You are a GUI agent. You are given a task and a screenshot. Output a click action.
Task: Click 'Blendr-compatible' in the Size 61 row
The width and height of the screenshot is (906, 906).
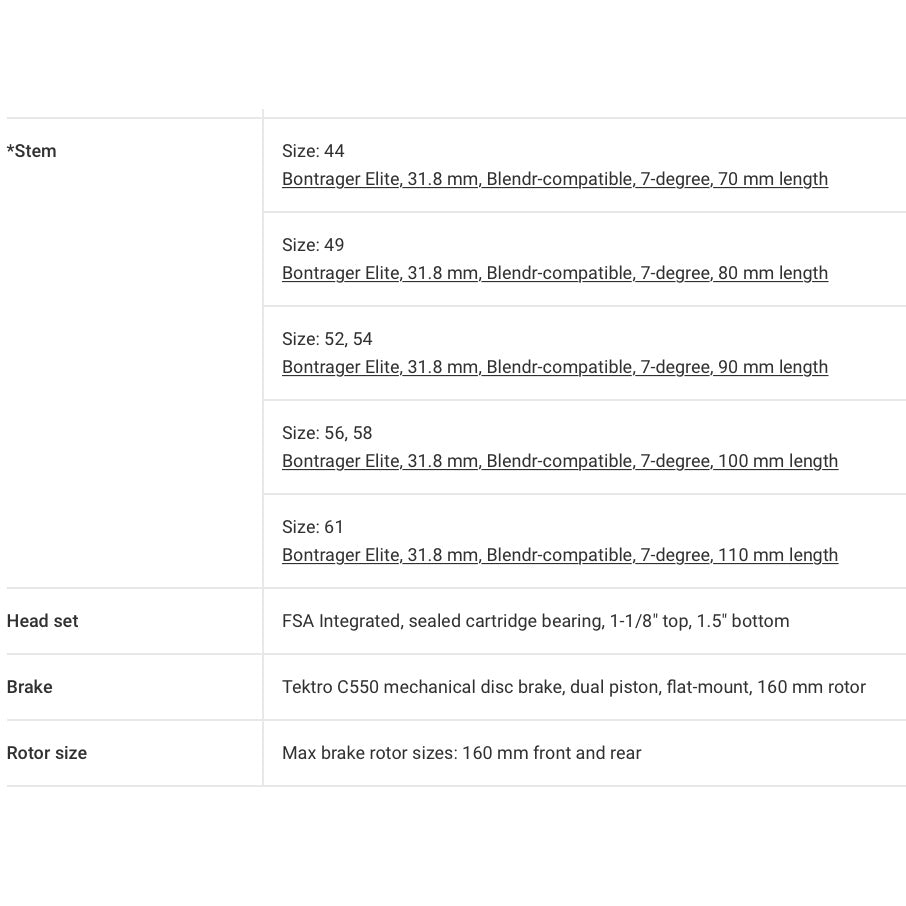coord(559,555)
